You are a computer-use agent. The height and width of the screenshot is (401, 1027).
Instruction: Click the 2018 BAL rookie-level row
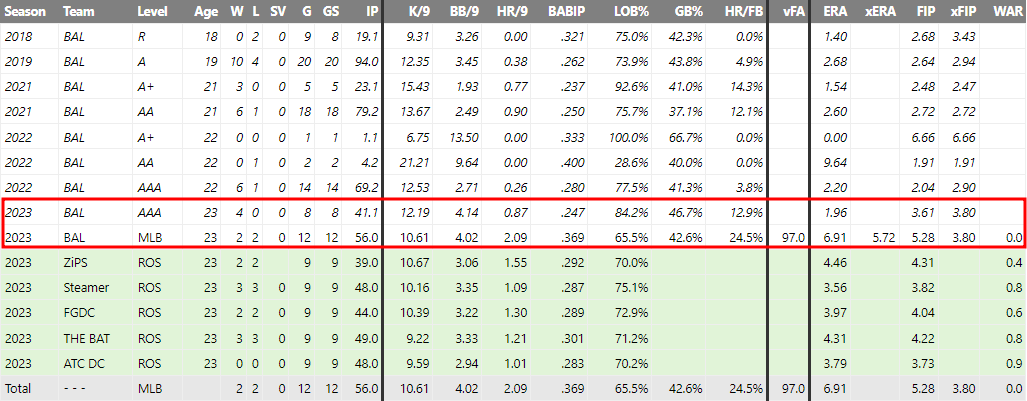click(514, 37)
